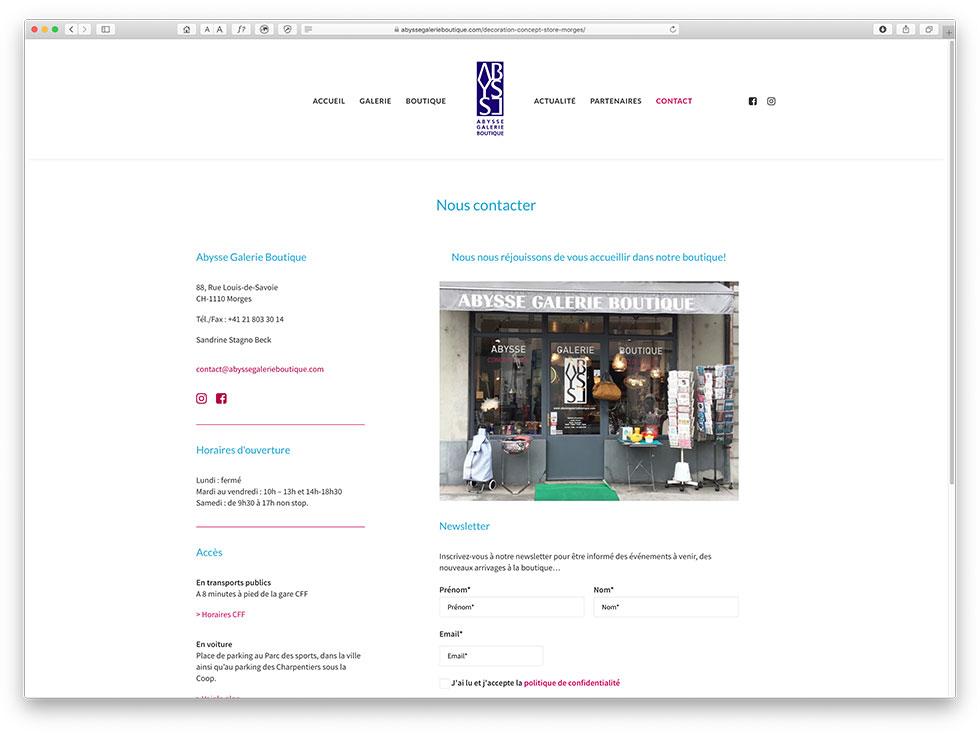Click the 'Samedi : de 9h30 à 17h' line
This screenshot has width=980, height=736.
click(x=252, y=503)
